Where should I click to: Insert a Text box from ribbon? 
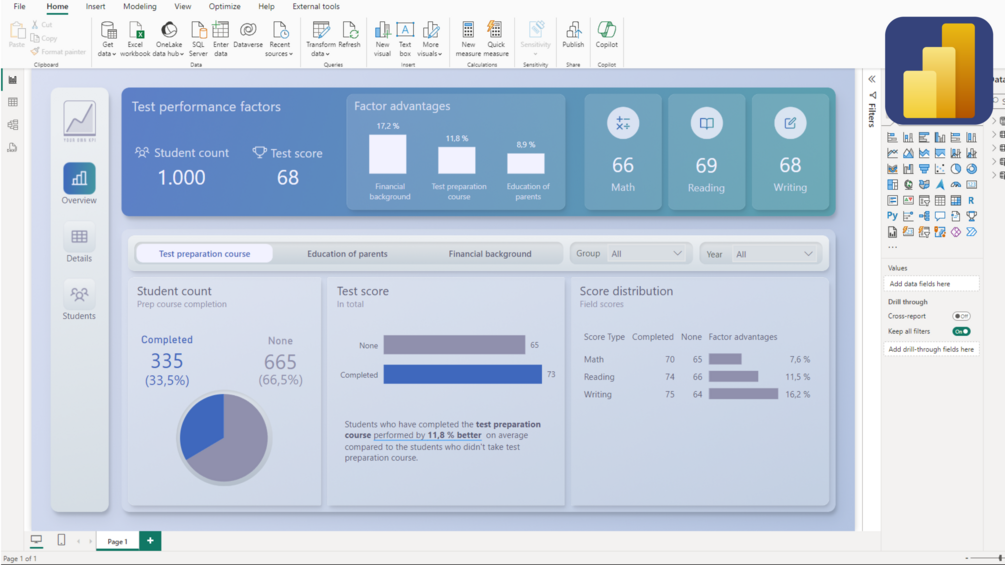click(405, 38)
